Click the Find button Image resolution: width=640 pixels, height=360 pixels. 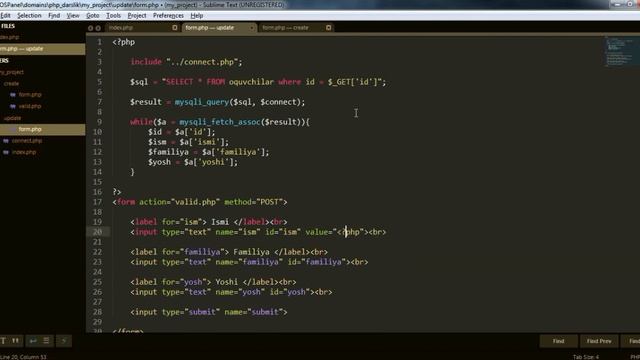click(x=558, y=341)
